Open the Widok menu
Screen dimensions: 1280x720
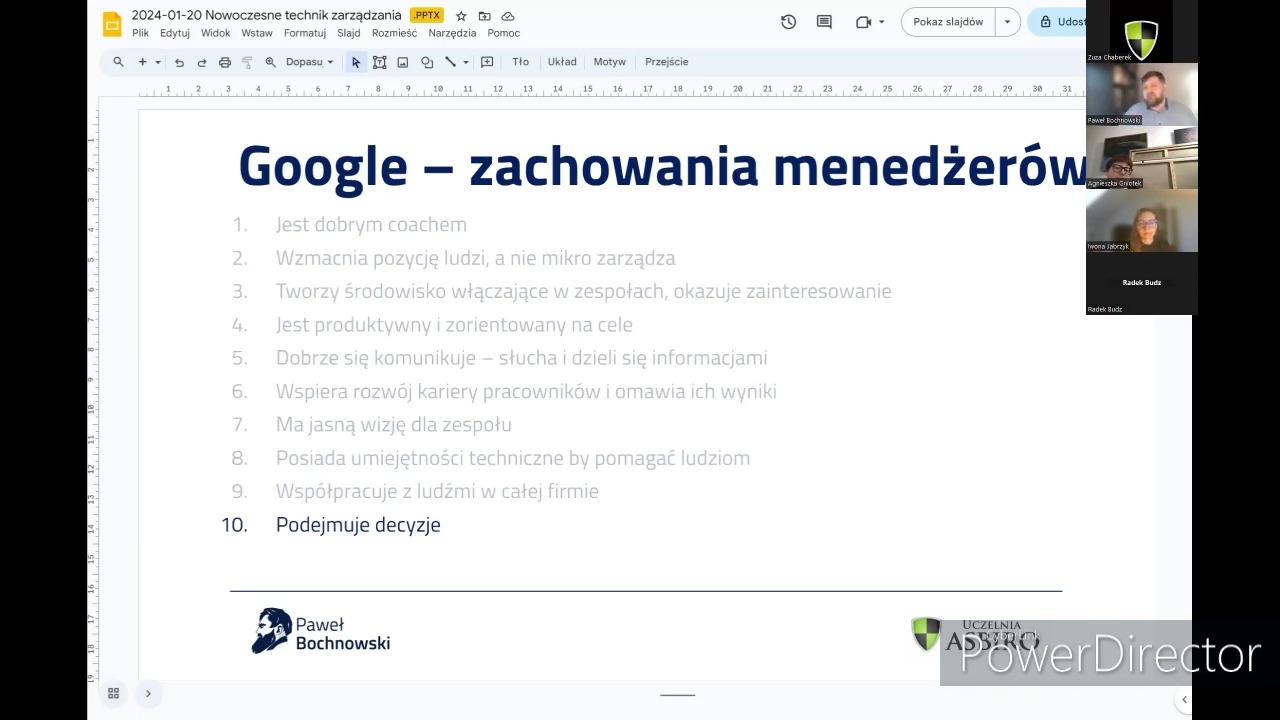coord(216,33)
